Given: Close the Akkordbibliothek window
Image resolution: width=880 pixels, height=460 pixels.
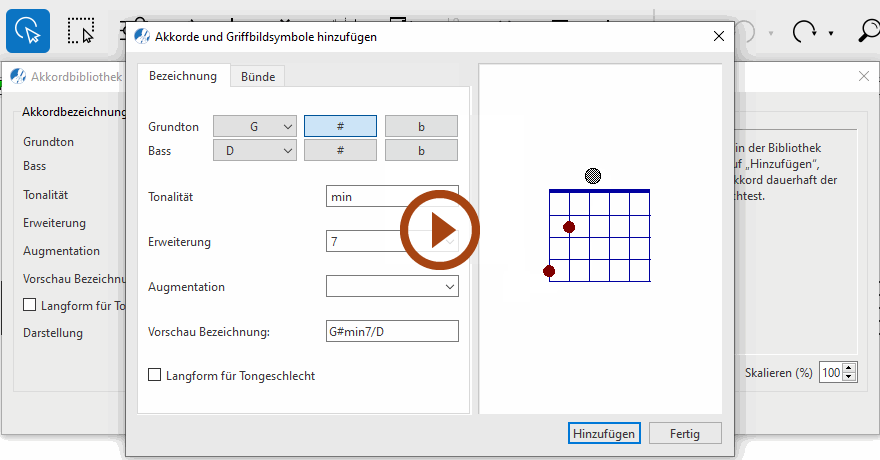Looking at the screenshot, I should tap(864, 76).
